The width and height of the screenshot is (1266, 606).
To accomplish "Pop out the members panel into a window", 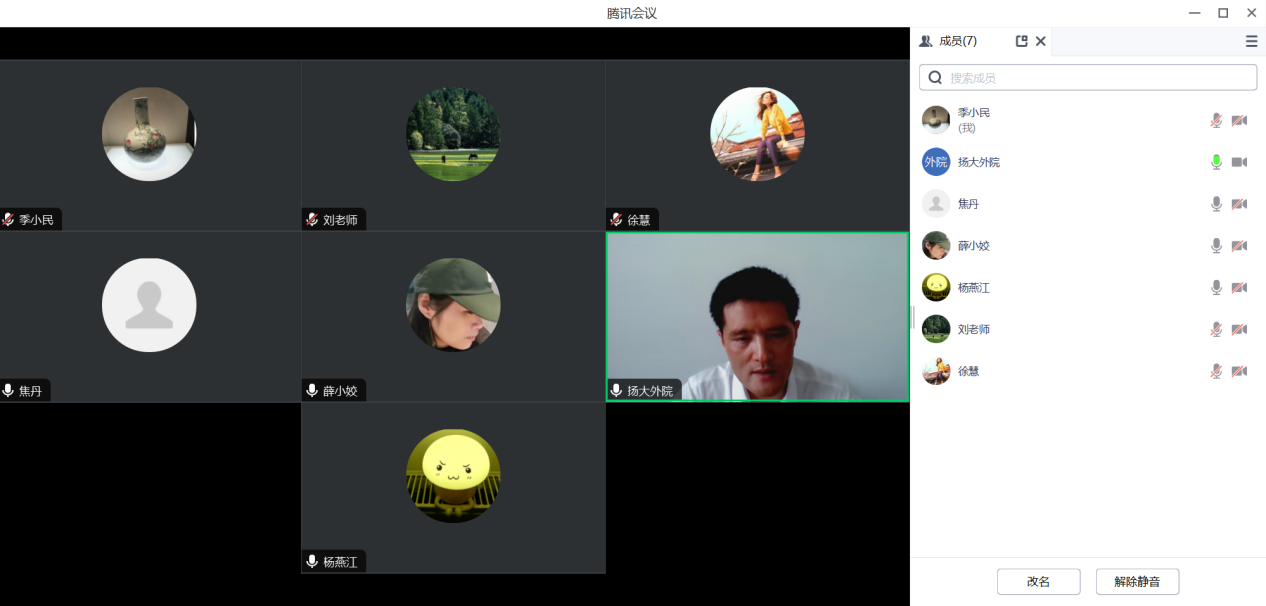I will click(1021, 41).
